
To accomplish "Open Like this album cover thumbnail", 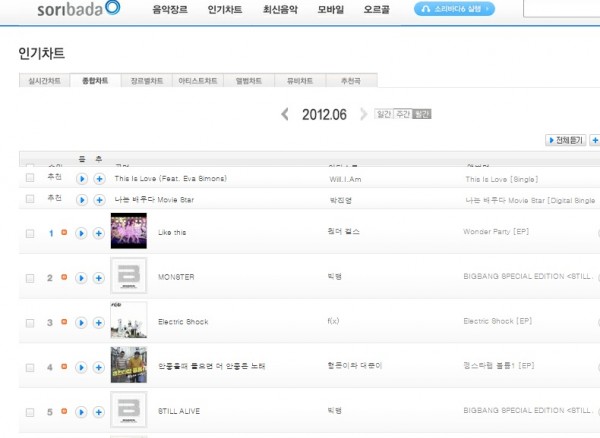I will click(129, 231).
